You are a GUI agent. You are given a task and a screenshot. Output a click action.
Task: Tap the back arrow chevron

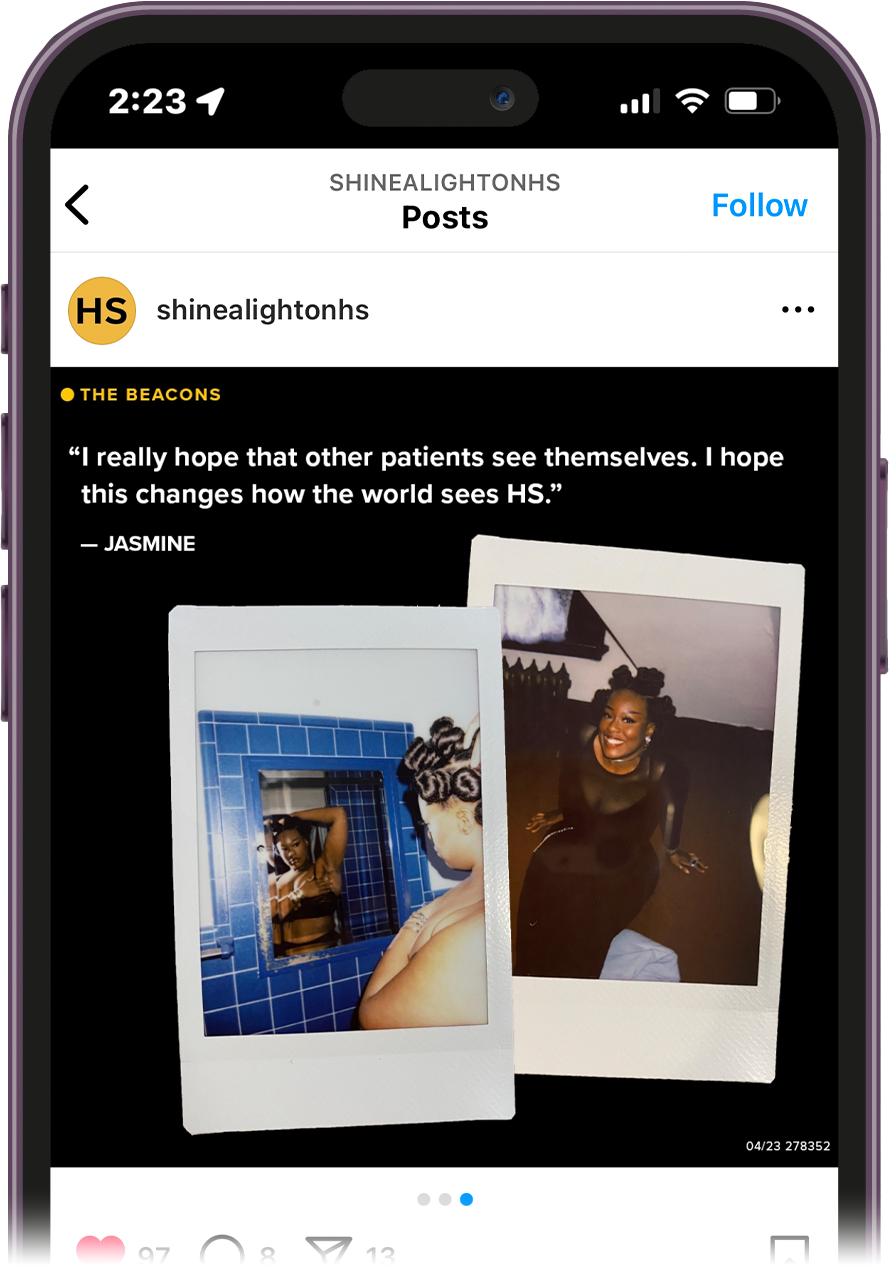pyautogui.click(x=77, y=205)
